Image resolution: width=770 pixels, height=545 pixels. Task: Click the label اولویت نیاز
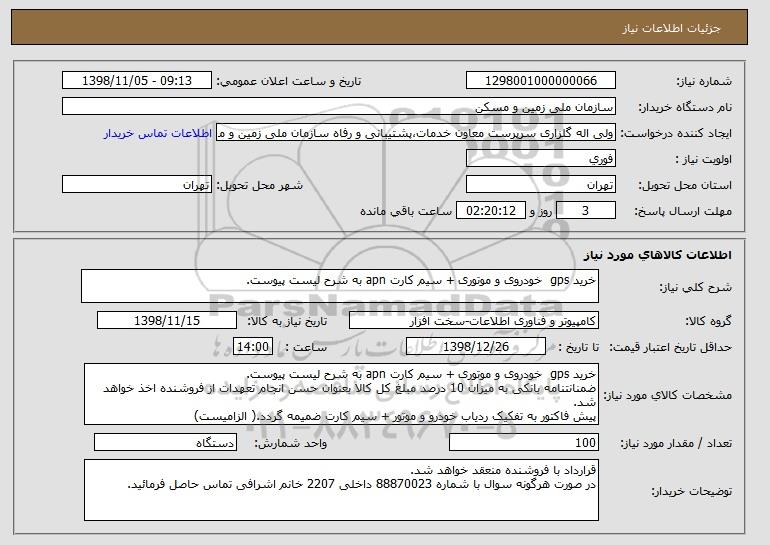tap(703, 159)
